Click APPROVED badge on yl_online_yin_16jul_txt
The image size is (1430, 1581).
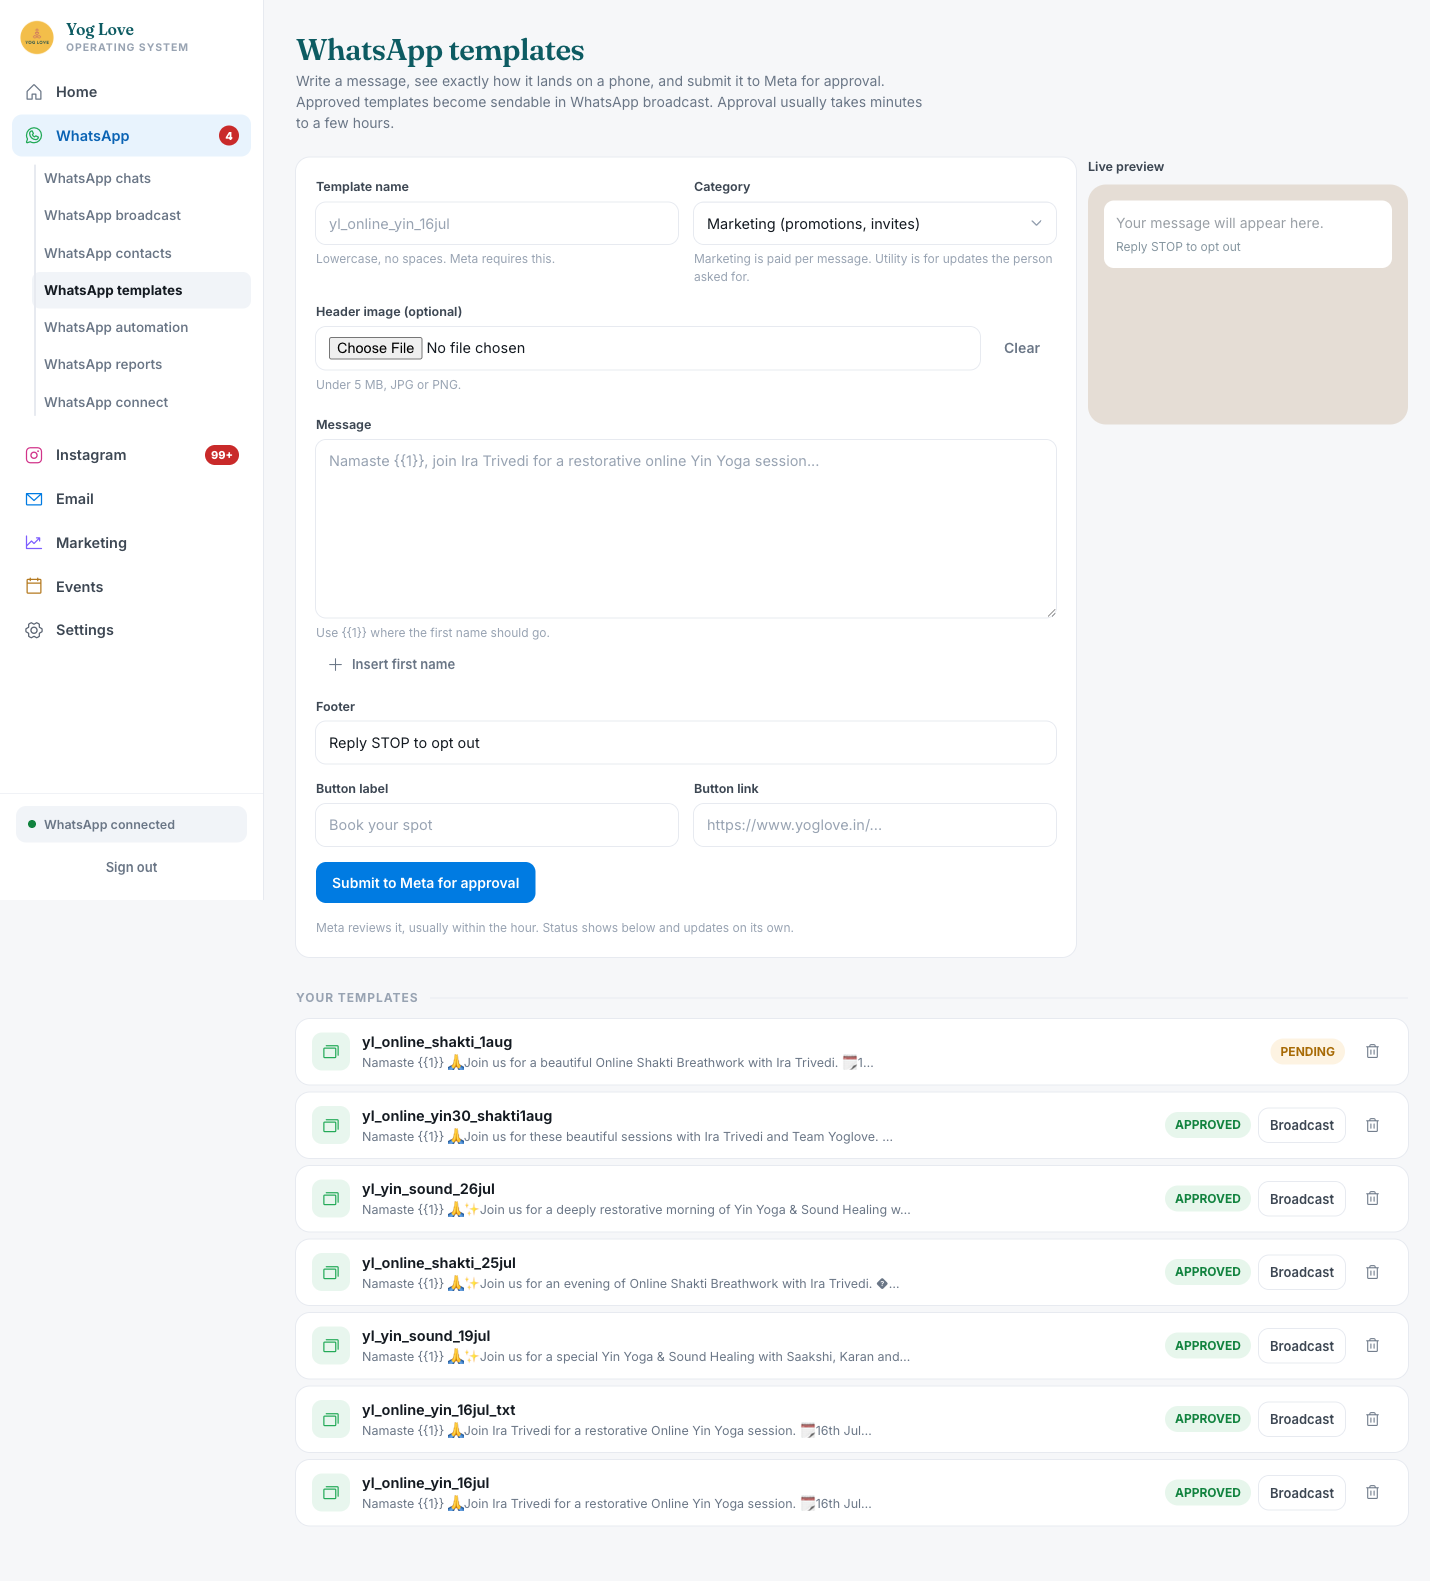click(x=1207, y=1419)
